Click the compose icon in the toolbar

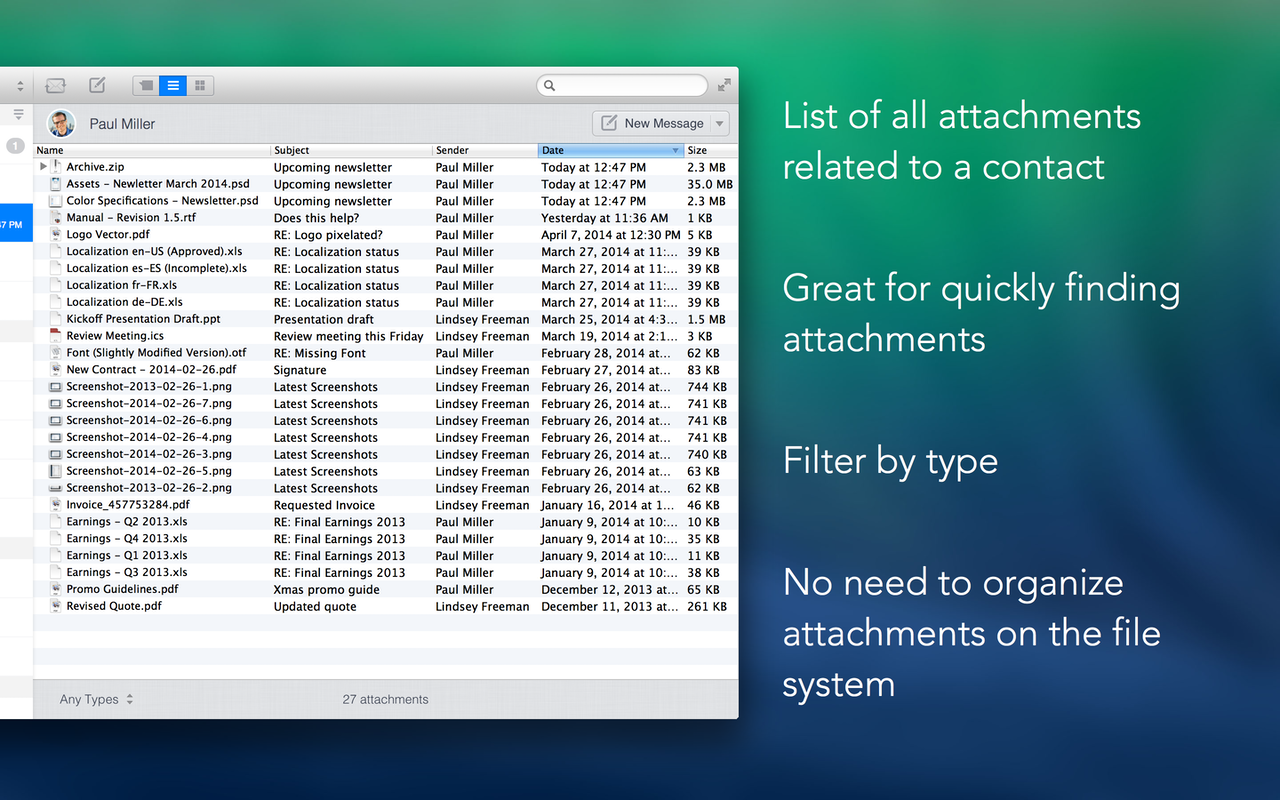coord(97,86)
